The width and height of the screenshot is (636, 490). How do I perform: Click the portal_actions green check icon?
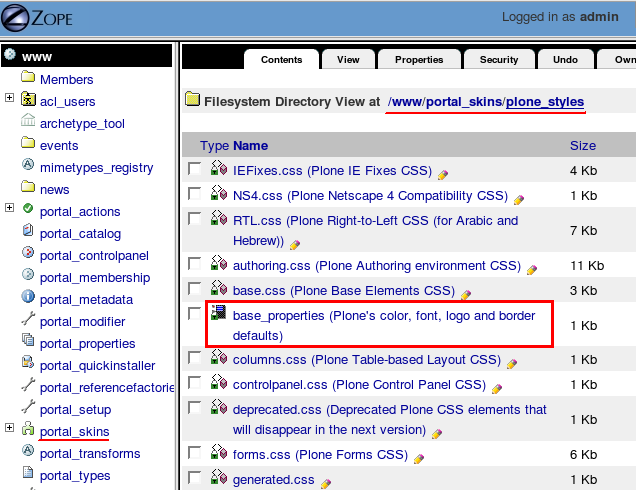(x=28, y=208)
